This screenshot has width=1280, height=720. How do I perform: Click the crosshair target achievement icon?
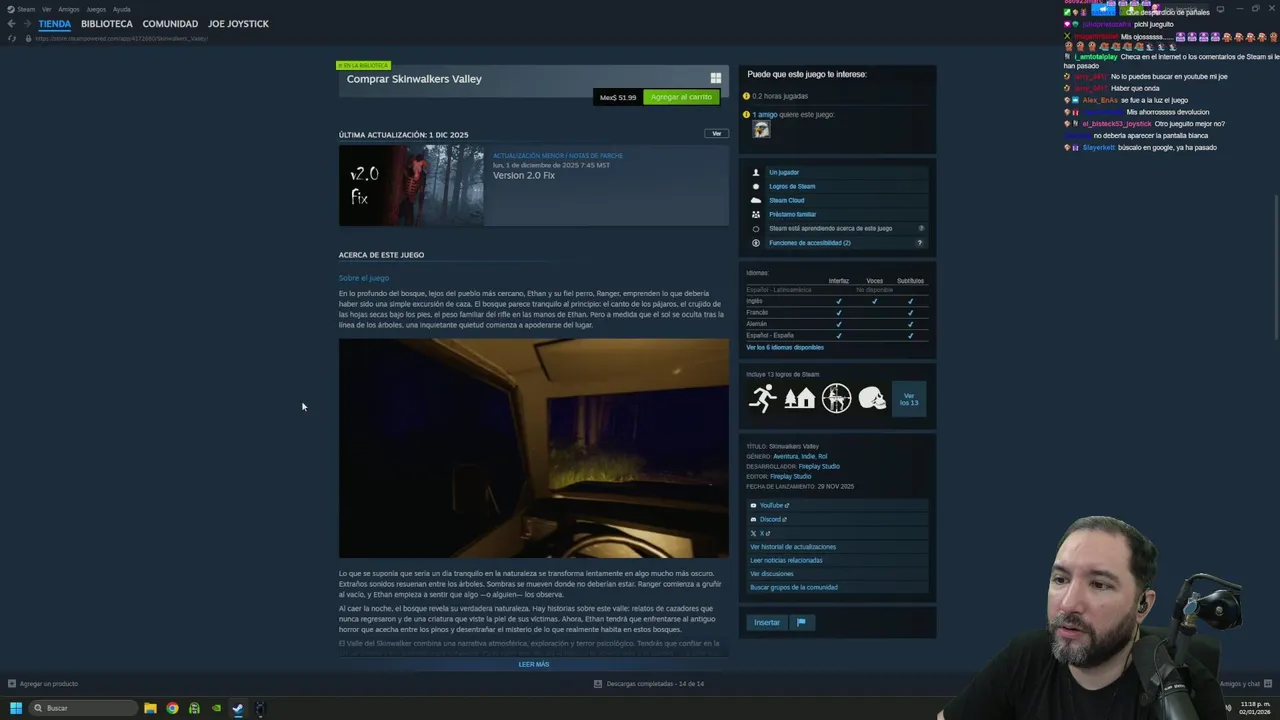[x=836, y=398]
